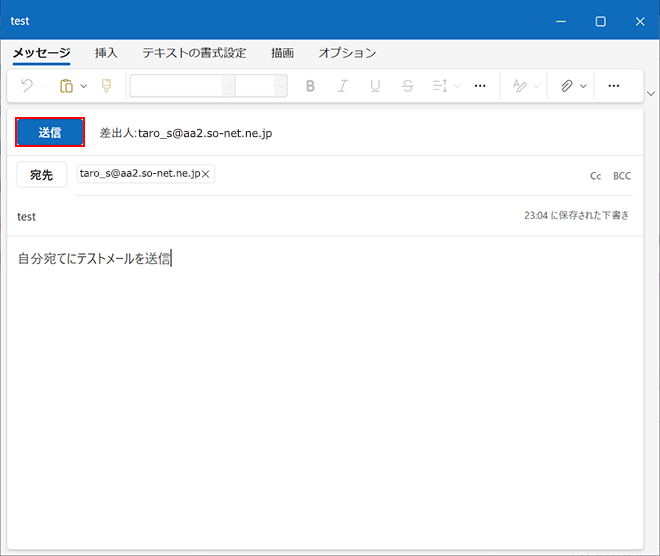Toggle bold formatting
660x556 pixels.
click(310, 86)
